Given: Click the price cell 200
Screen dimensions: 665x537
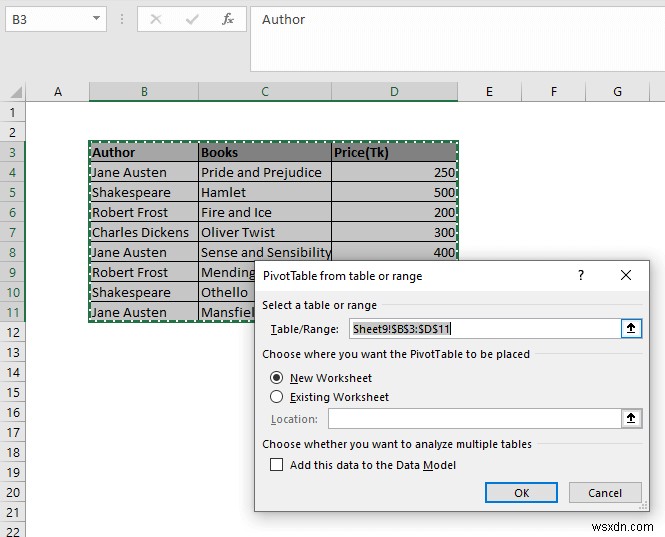Looking at the screenshot, I should click(x=394, y=212).
